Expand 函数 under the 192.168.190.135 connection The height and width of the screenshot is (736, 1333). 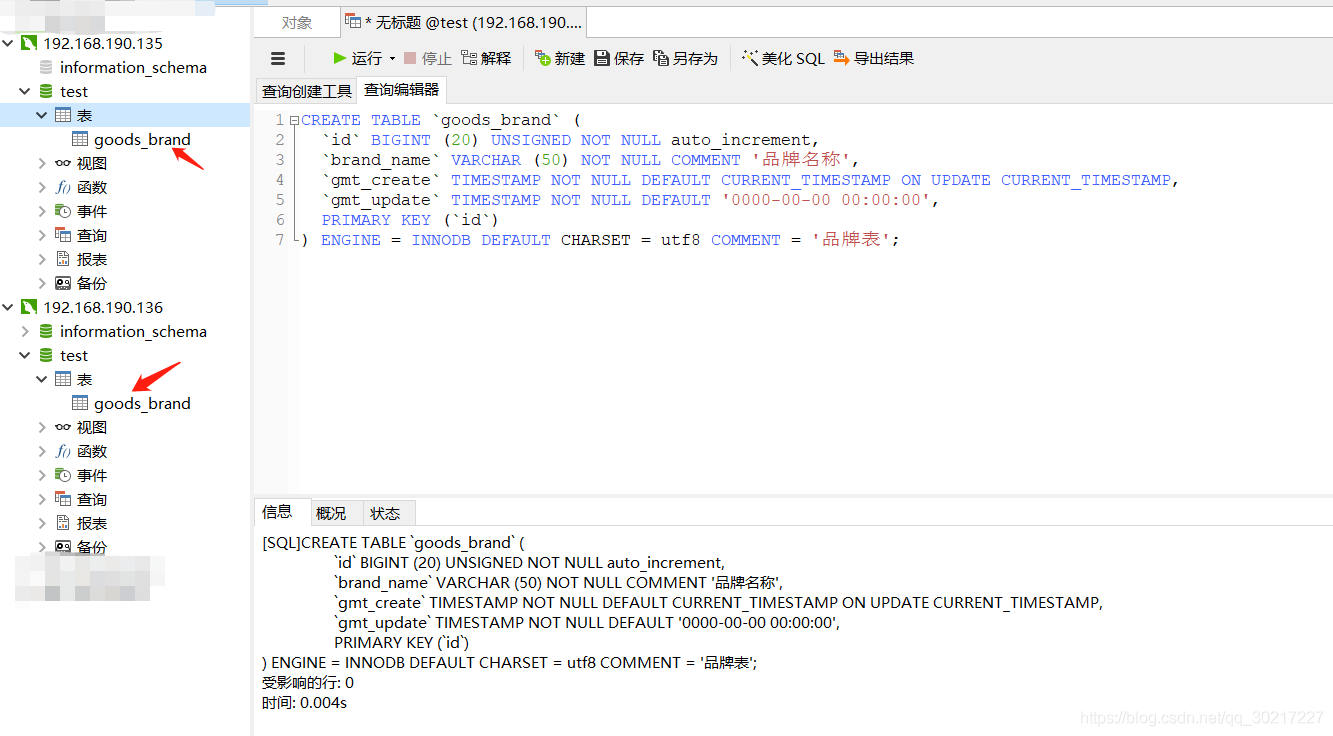(x=42, y=188)
